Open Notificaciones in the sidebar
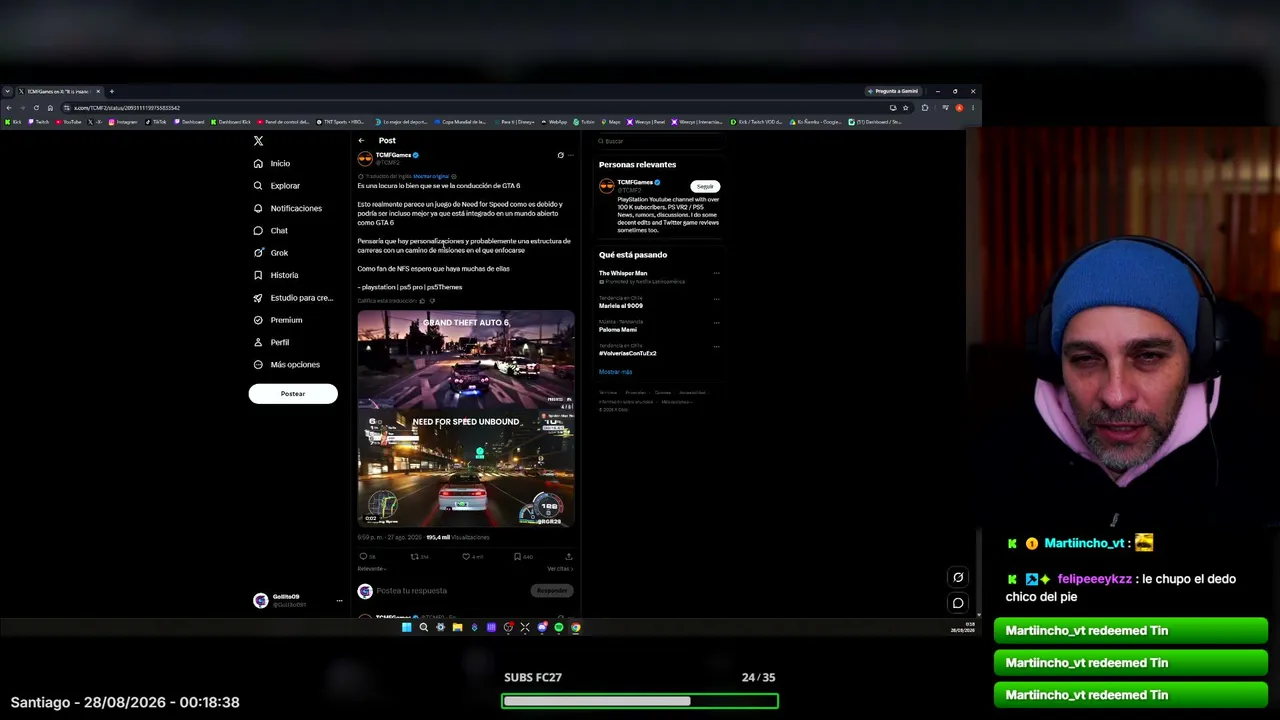Screen dimensions: 1280x720 pos(288,208)
